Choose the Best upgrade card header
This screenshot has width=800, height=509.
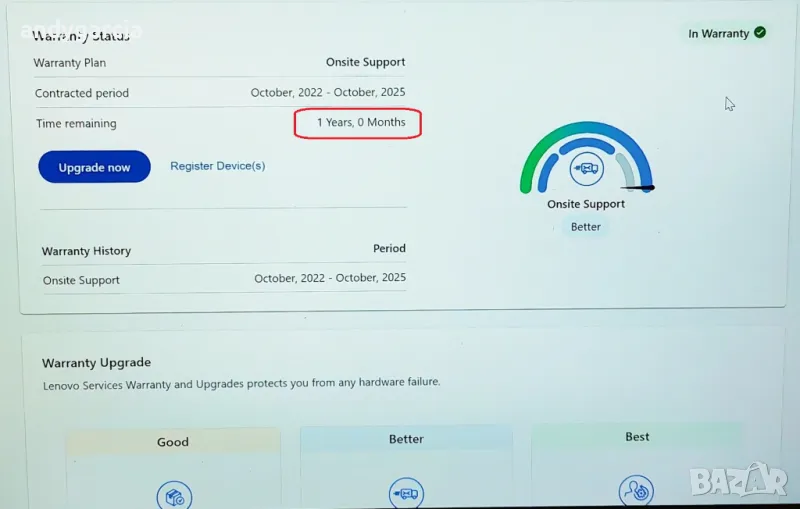click(x=637, y=437)
